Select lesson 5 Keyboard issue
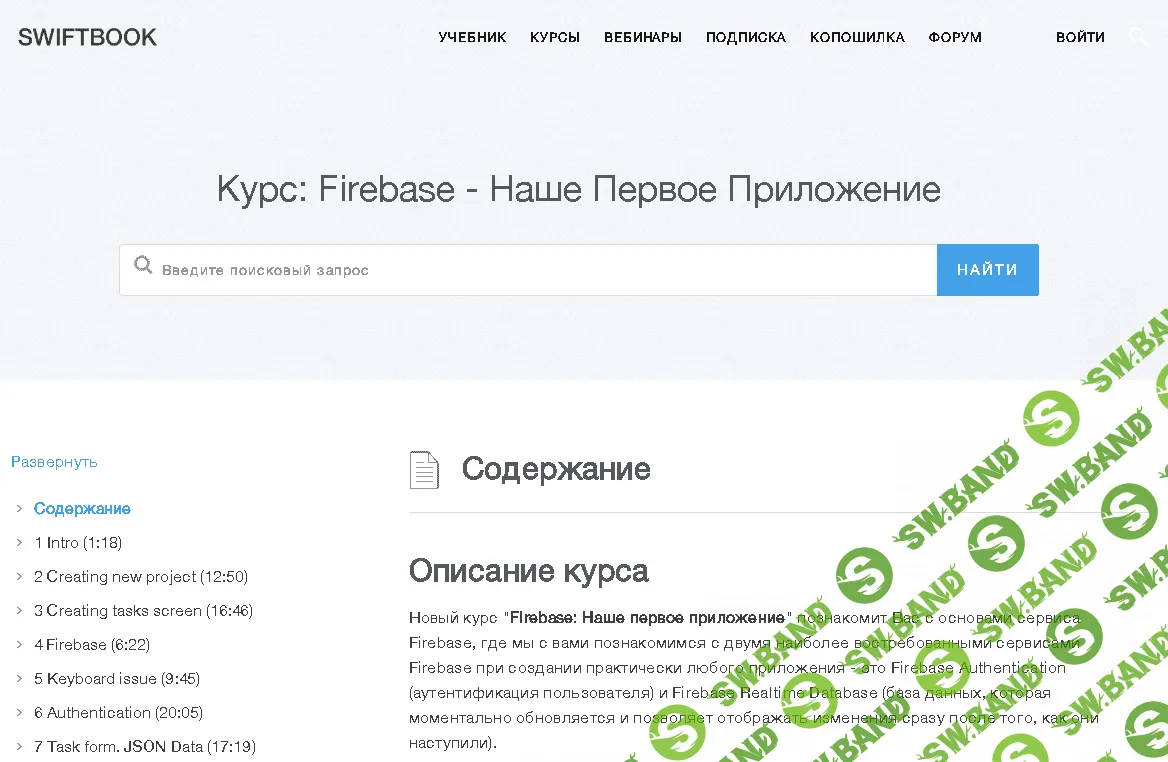 pyautogui.click(x=116, y=678)
